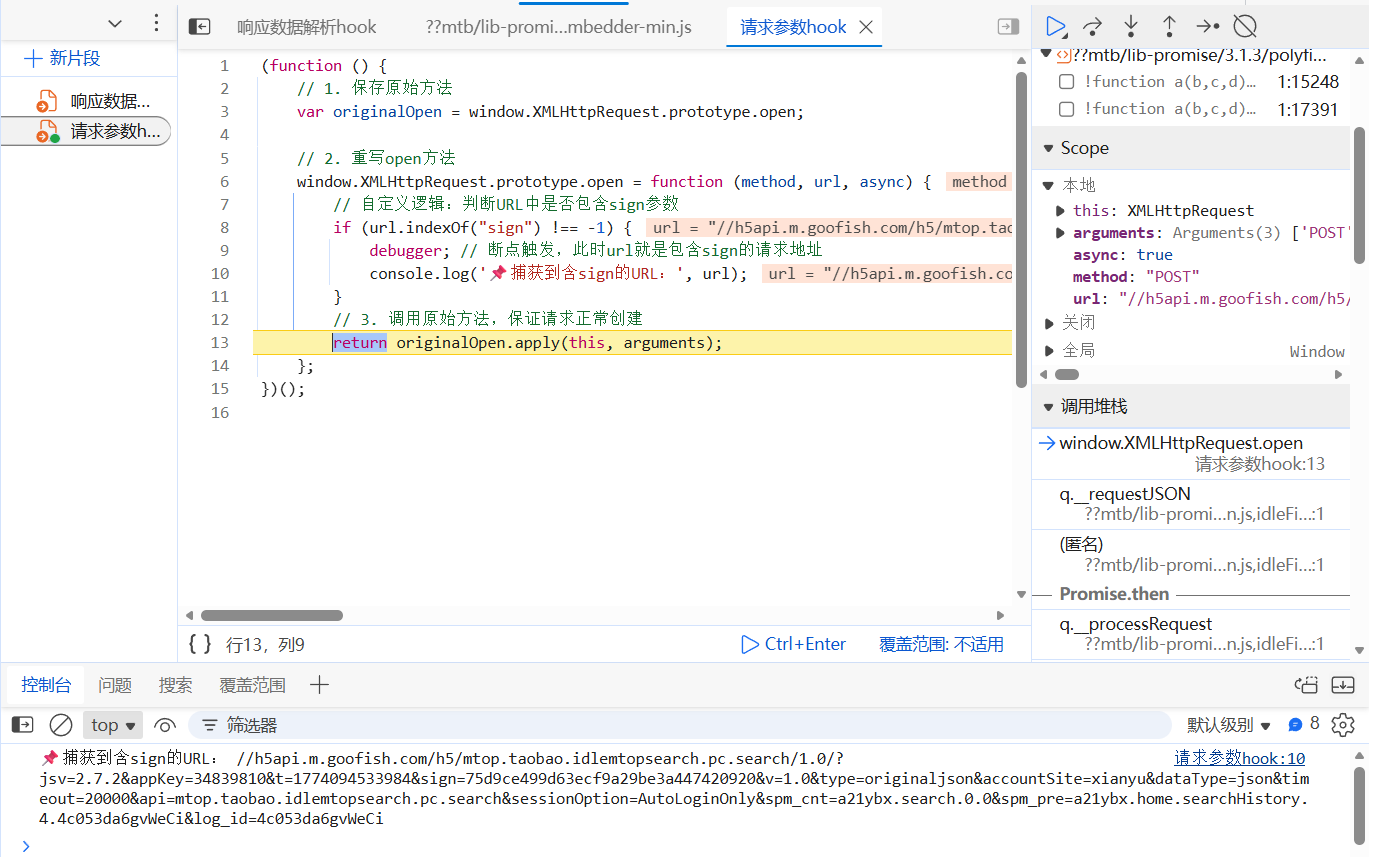Open the 问题 drawer tab
Screen dimensions: 1373x857
coord(115,685)
